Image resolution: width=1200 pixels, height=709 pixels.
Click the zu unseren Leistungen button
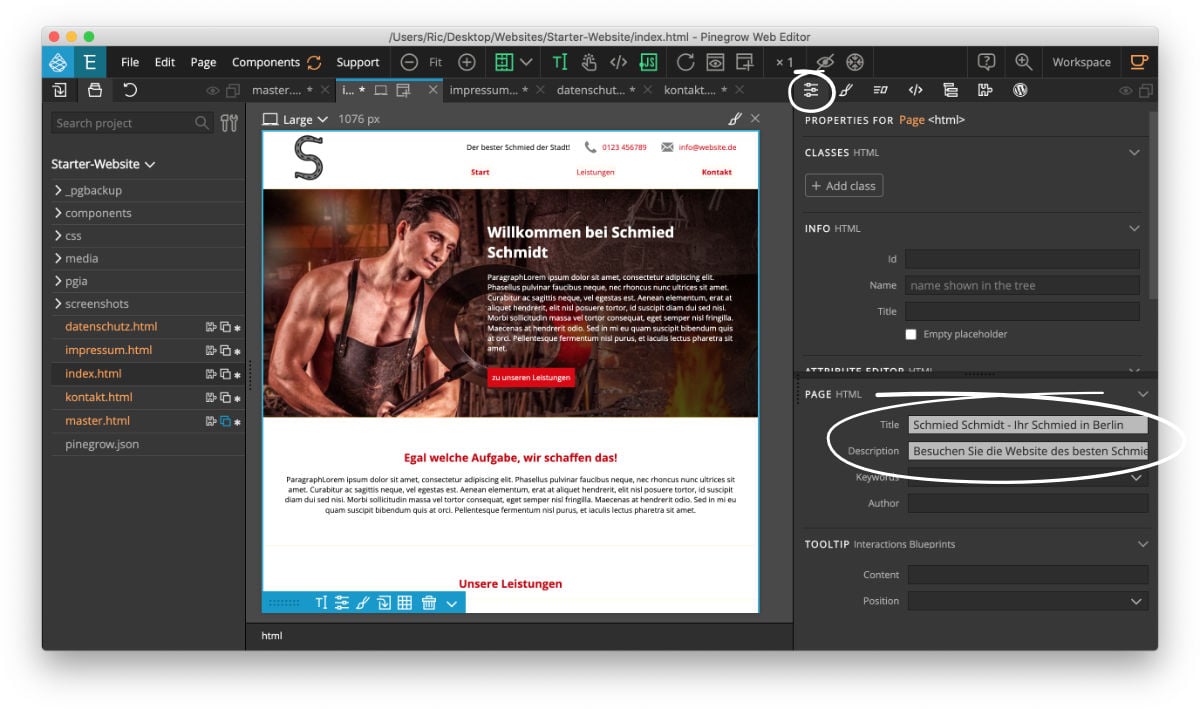(x=531, y=377)
